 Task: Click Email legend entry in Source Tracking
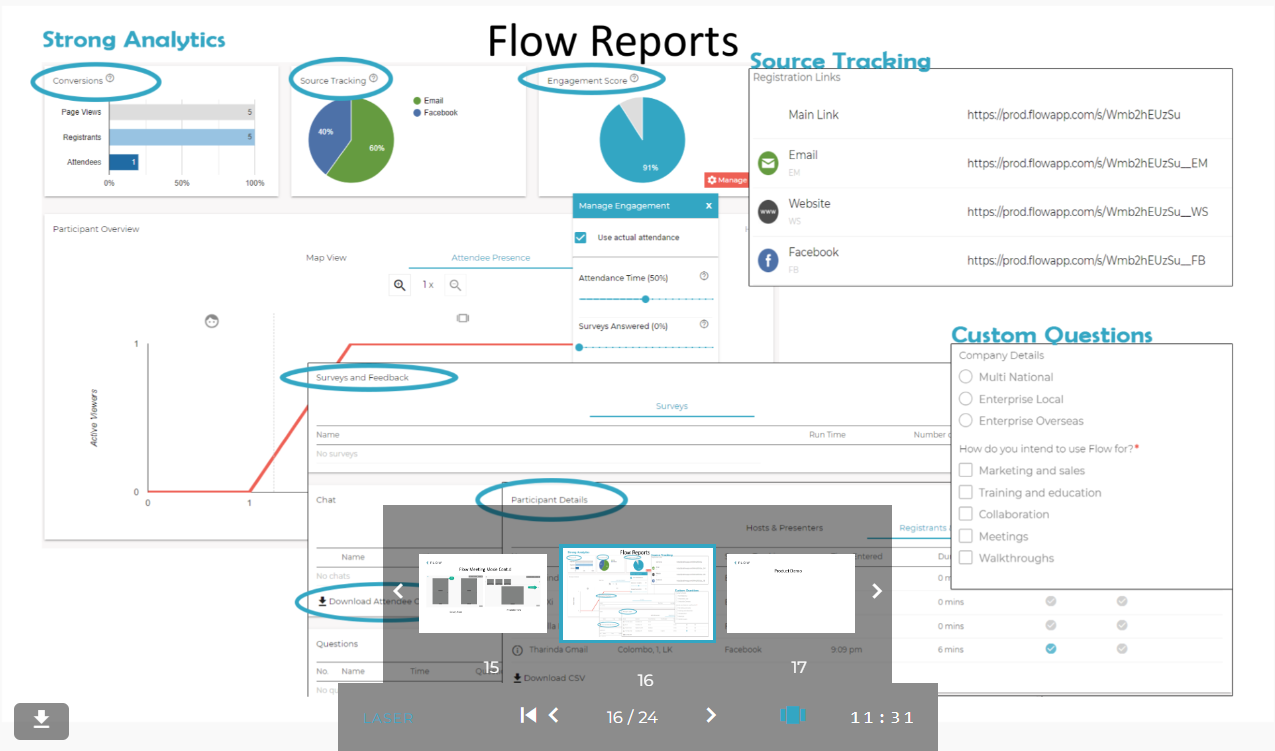click(428, 101)
